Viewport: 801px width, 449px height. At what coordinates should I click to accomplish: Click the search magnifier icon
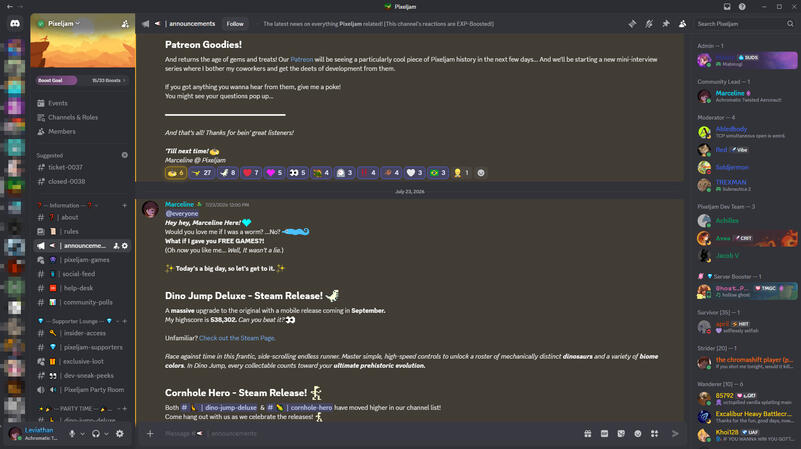[x=790, y=23]
